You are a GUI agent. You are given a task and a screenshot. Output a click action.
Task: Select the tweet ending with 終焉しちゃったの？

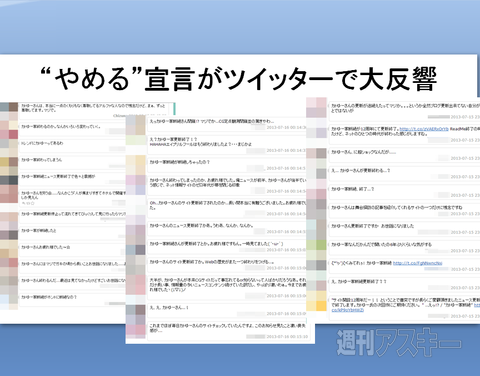point(227,165)
